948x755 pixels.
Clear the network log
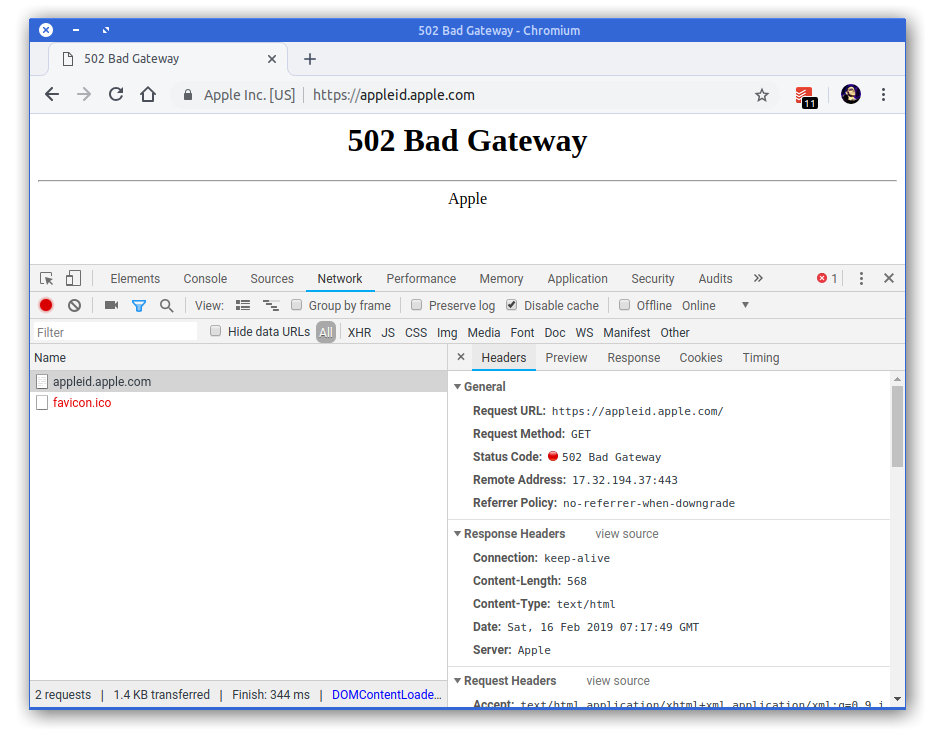click(x=74, y=305)
